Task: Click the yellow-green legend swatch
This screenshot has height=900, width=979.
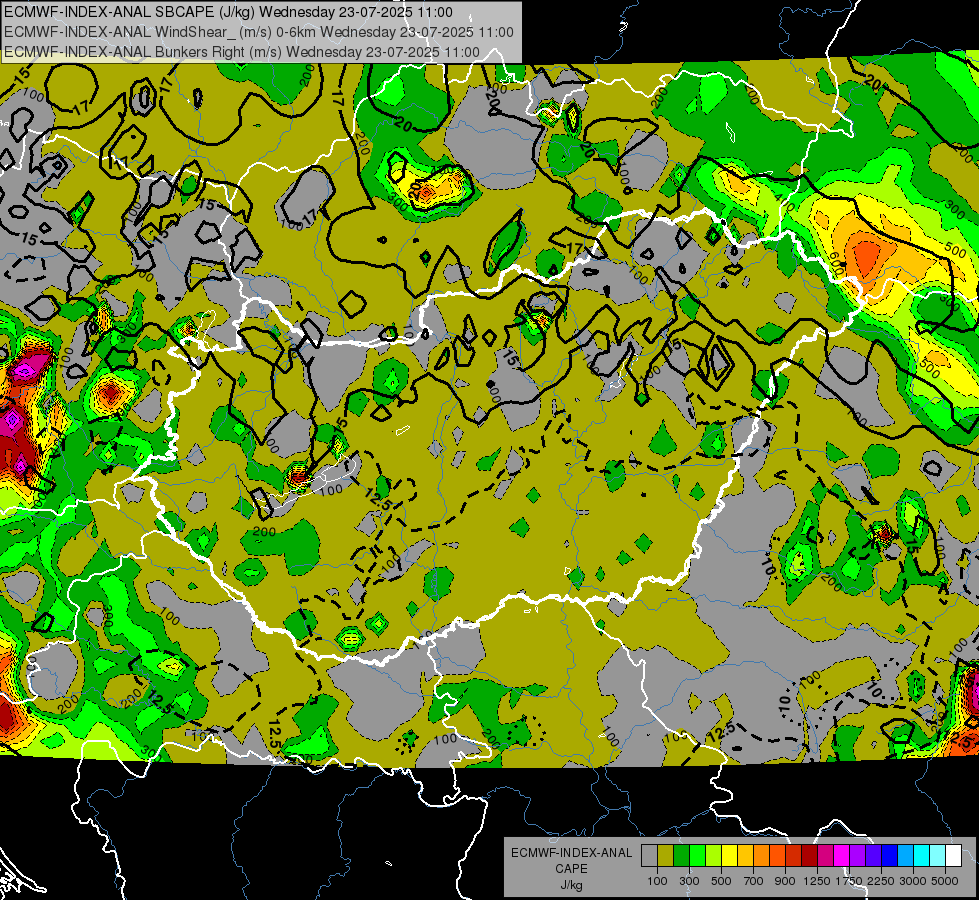Action: point(713,856)
